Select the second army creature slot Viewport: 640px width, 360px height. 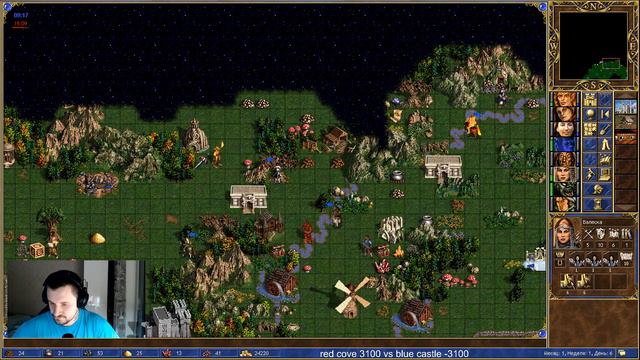tap(593, 259)
